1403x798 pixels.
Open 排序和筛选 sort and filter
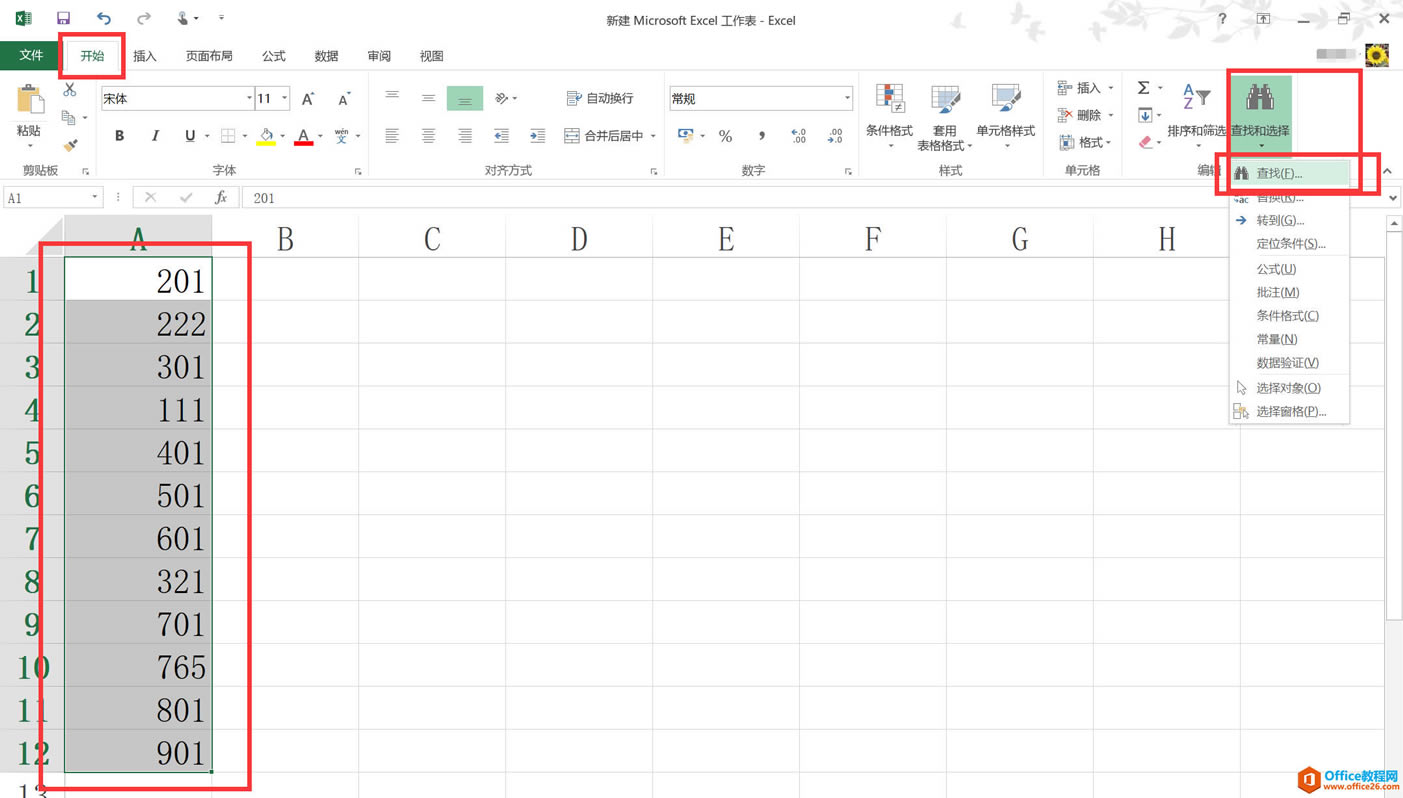click(1197, 115)
